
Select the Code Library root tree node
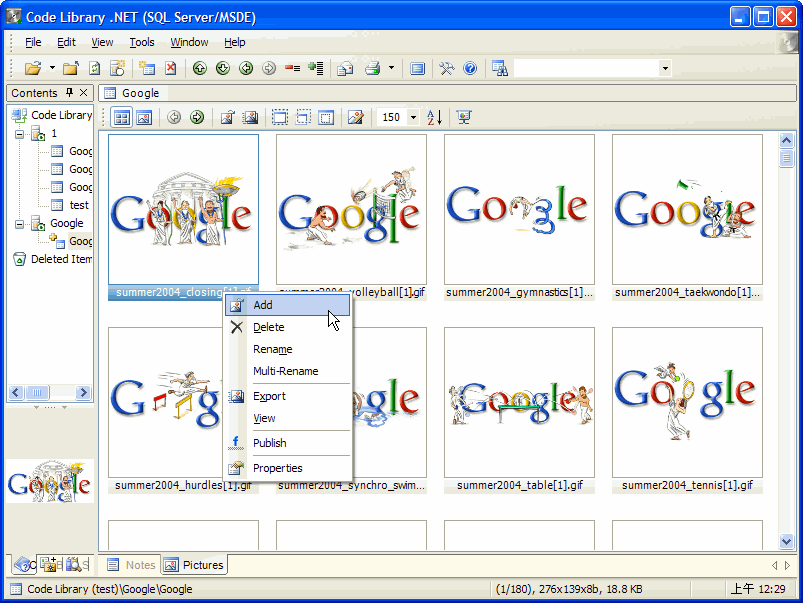[61, 115]
